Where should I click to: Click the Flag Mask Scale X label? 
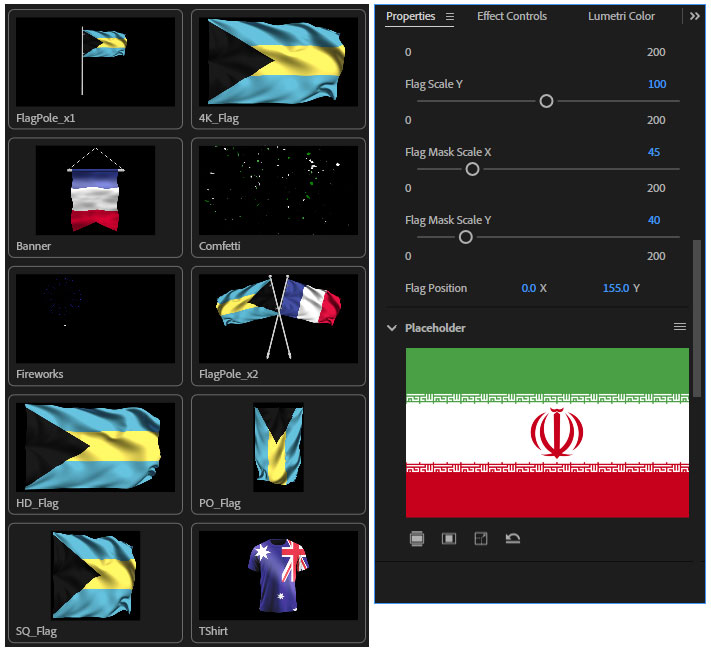coord(448,152)
